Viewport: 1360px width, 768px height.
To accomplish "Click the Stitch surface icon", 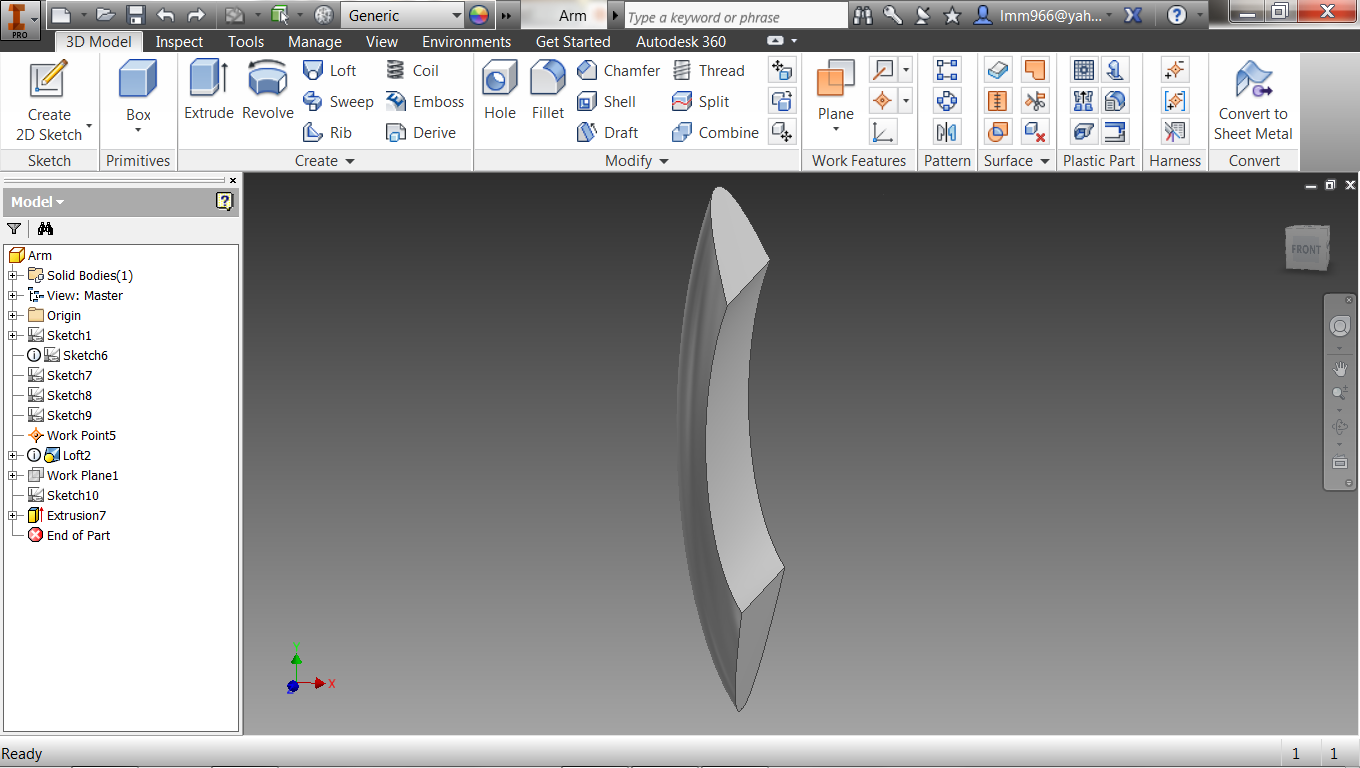I will pyautogui.click(x=998, y=101).
